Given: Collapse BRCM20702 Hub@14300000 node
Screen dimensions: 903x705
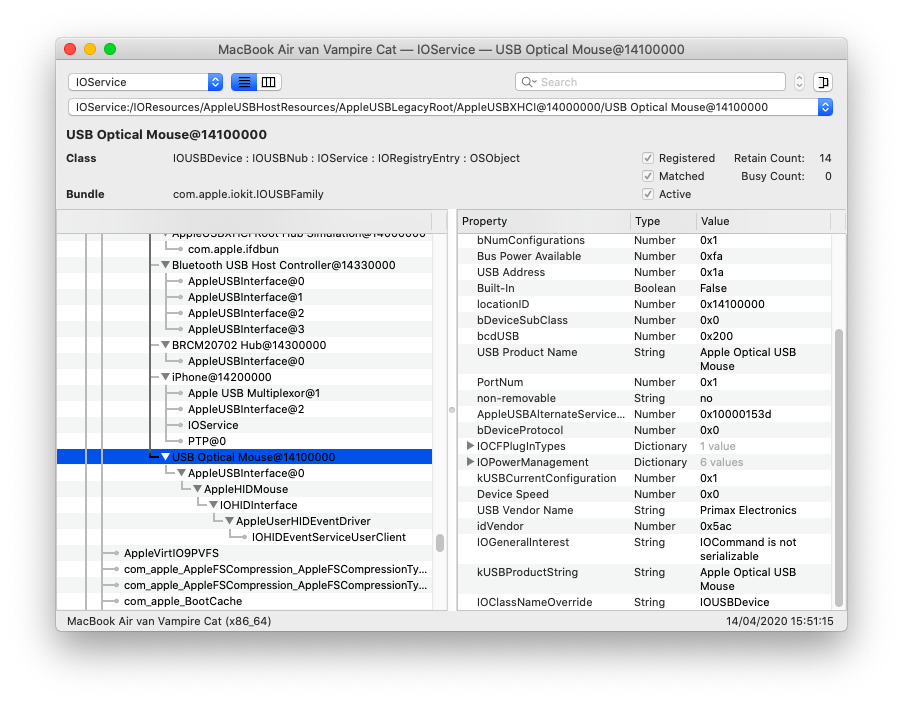Looking at the screenshot, I should pyautogui.click(x=165, y=345).
